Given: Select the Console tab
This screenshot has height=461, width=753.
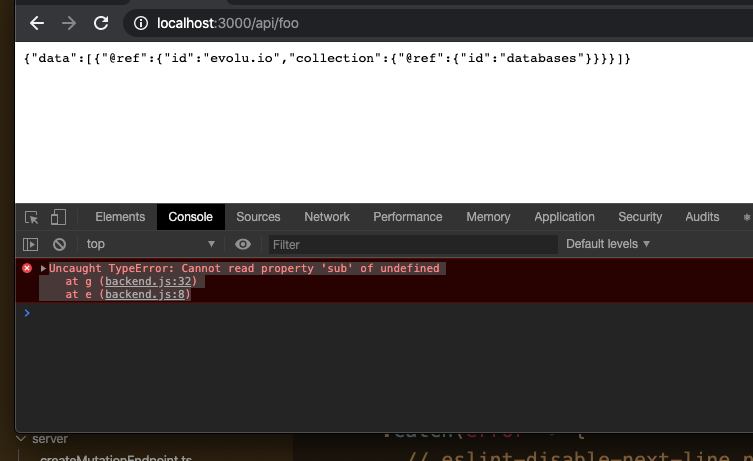Looking at the screenshot, I should tap(191, 217).
